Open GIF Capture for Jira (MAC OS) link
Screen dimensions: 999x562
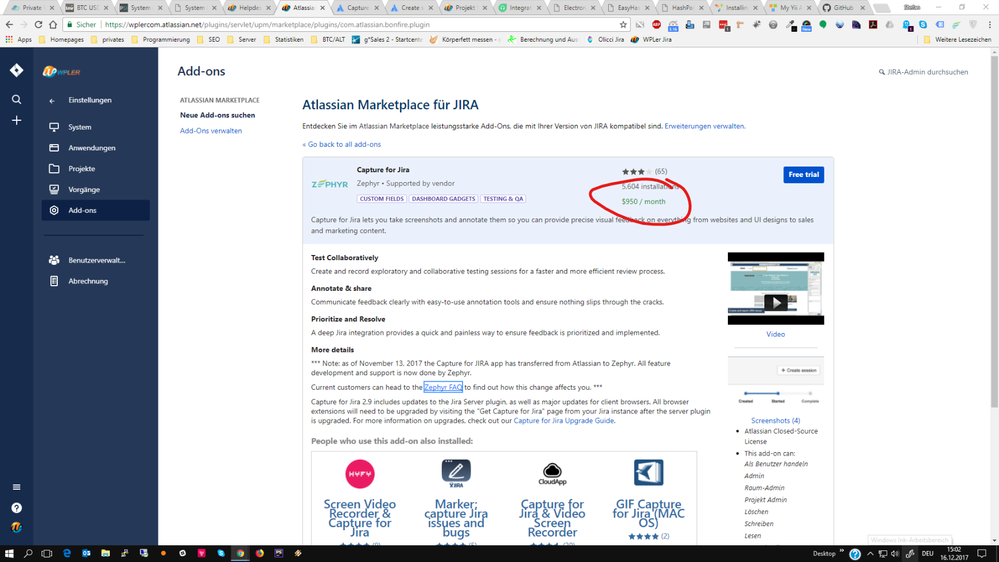pyautogui.click(x=649, y=514)
